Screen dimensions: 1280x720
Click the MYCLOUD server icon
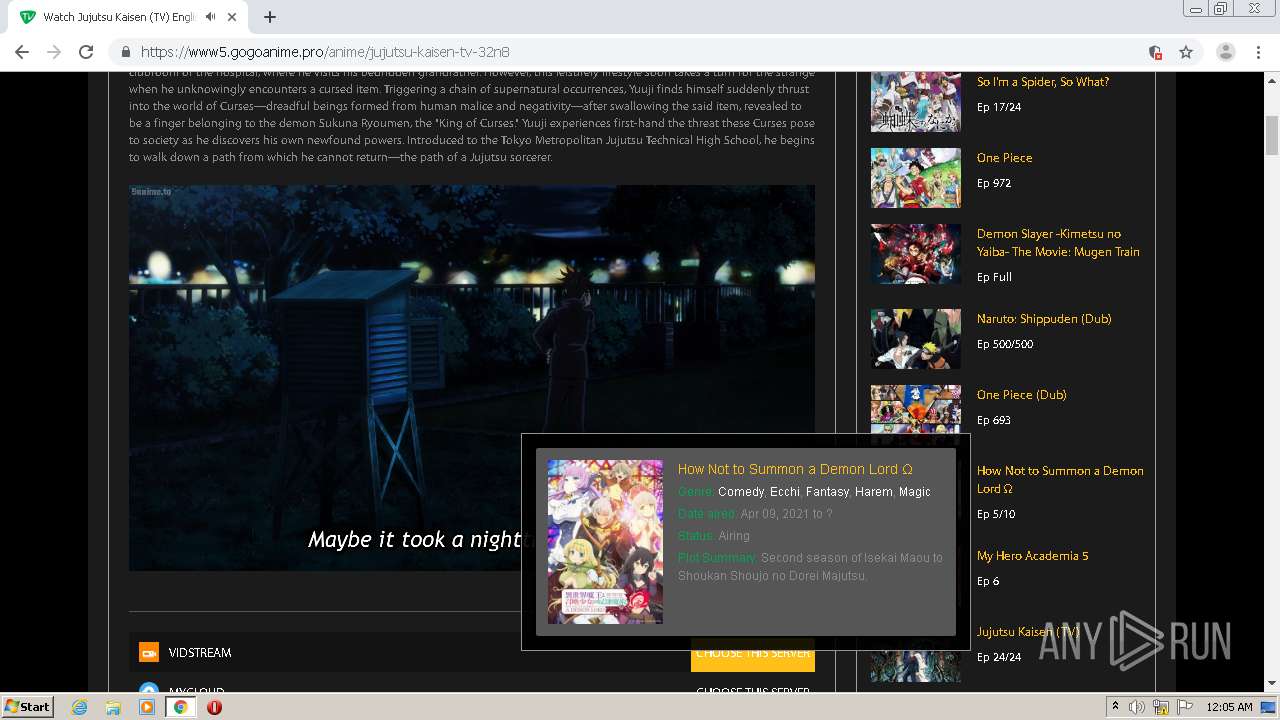(149, 689)
